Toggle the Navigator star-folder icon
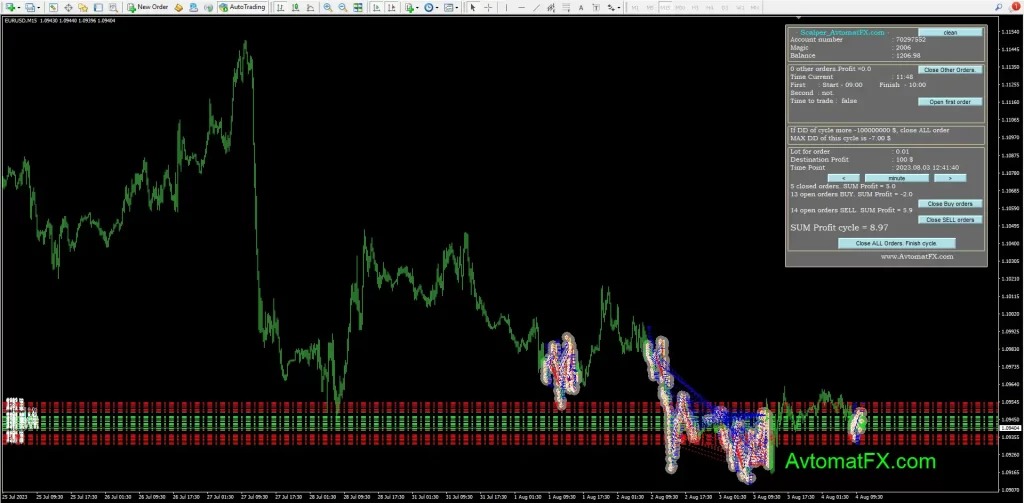This screenshot has height=503, width=1024. point(83,7)
